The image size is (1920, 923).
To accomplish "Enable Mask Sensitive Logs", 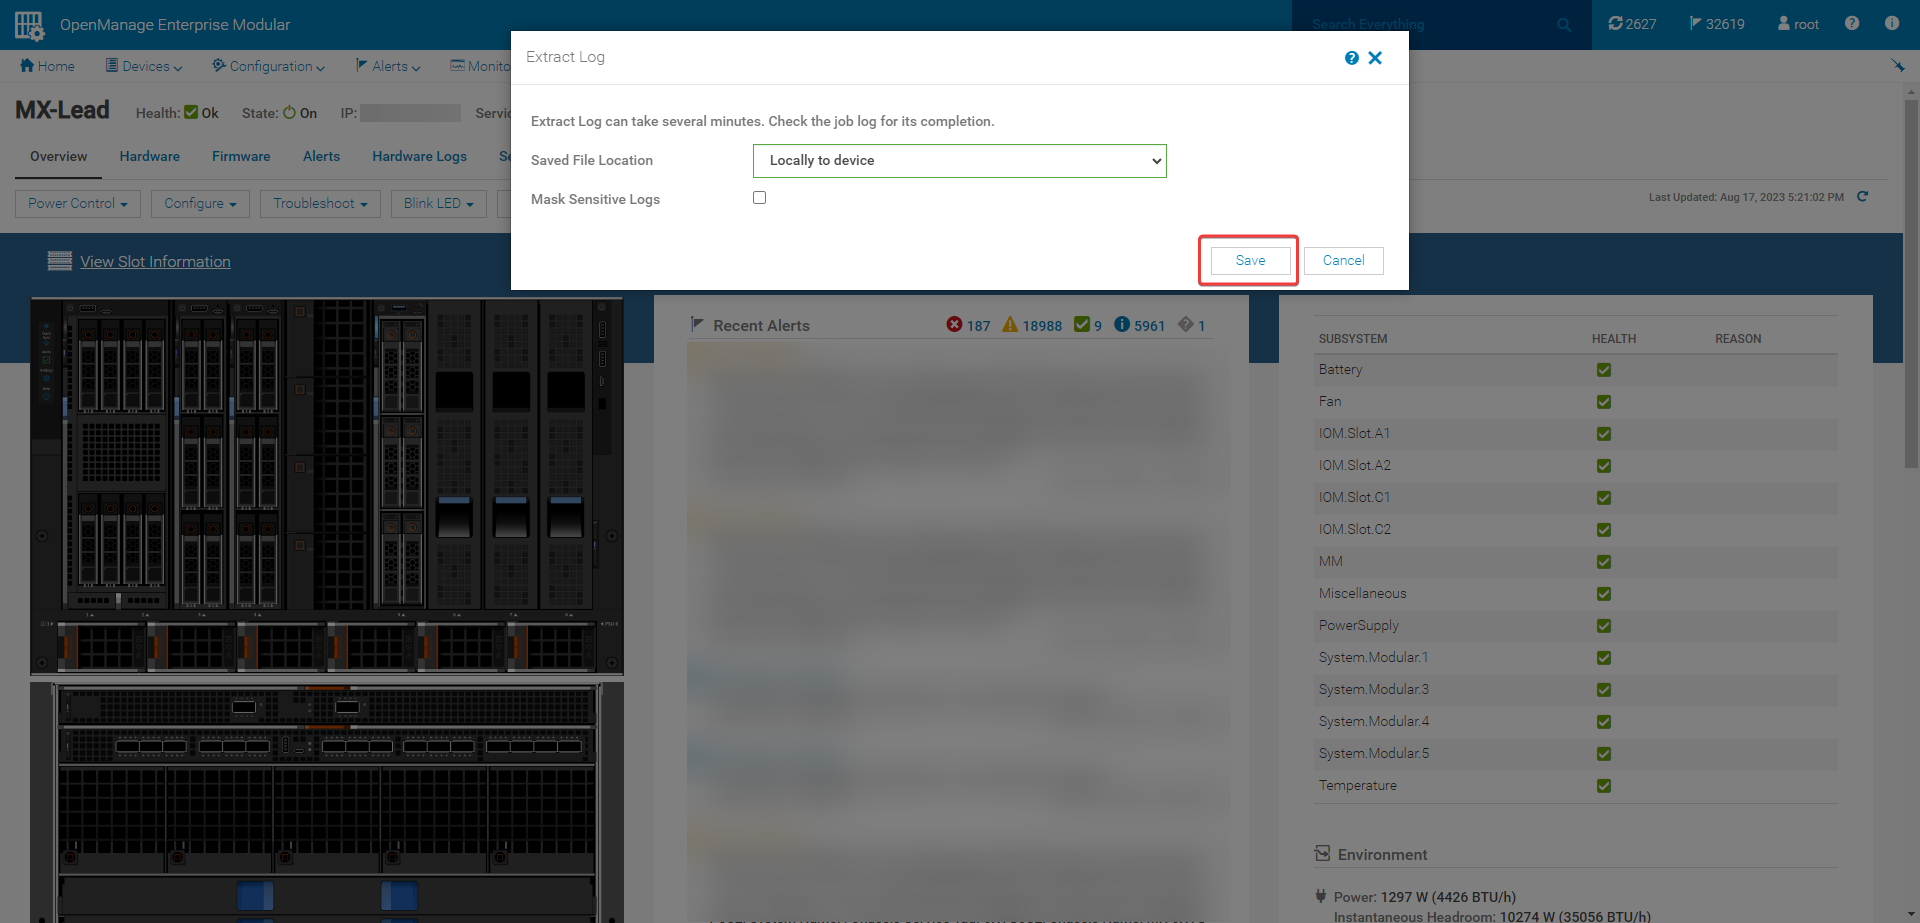I will pyautogui.click(x=759, y=197).
